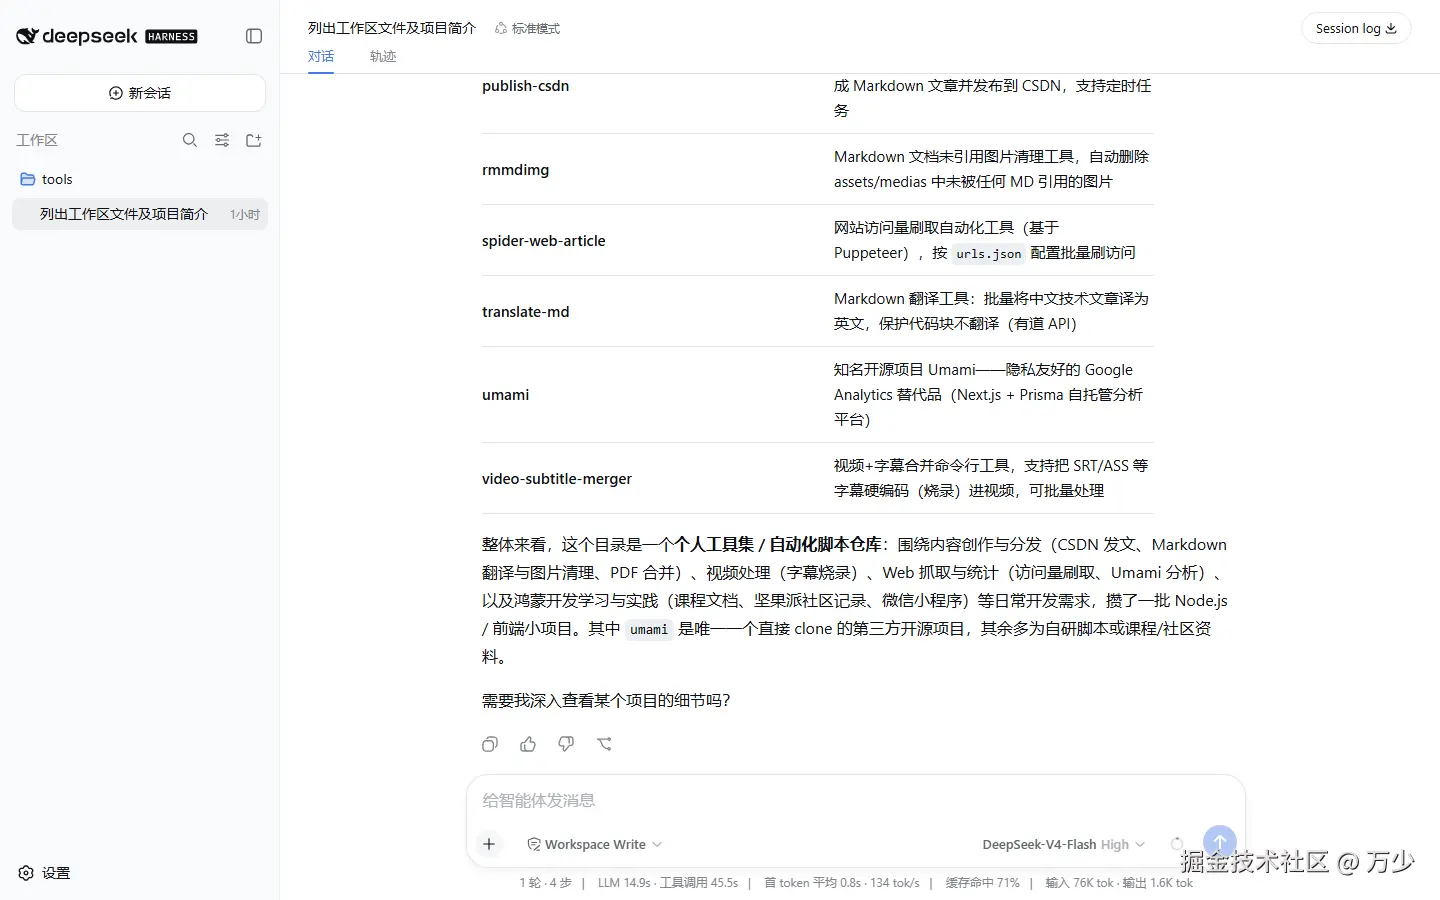Open the Workspace Write permission dropdown

pos(595,844)
